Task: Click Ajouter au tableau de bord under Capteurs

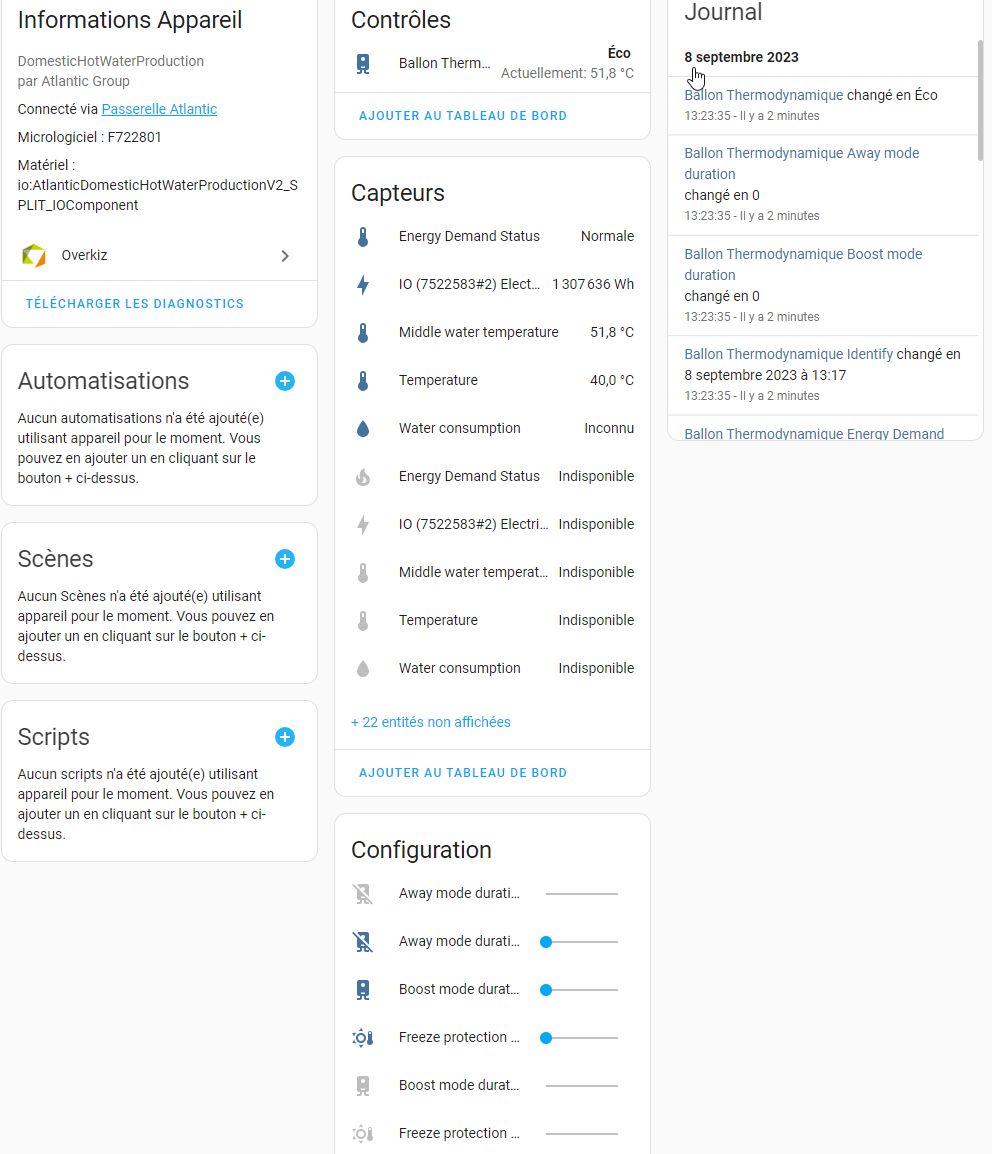Action: [463, 773]
